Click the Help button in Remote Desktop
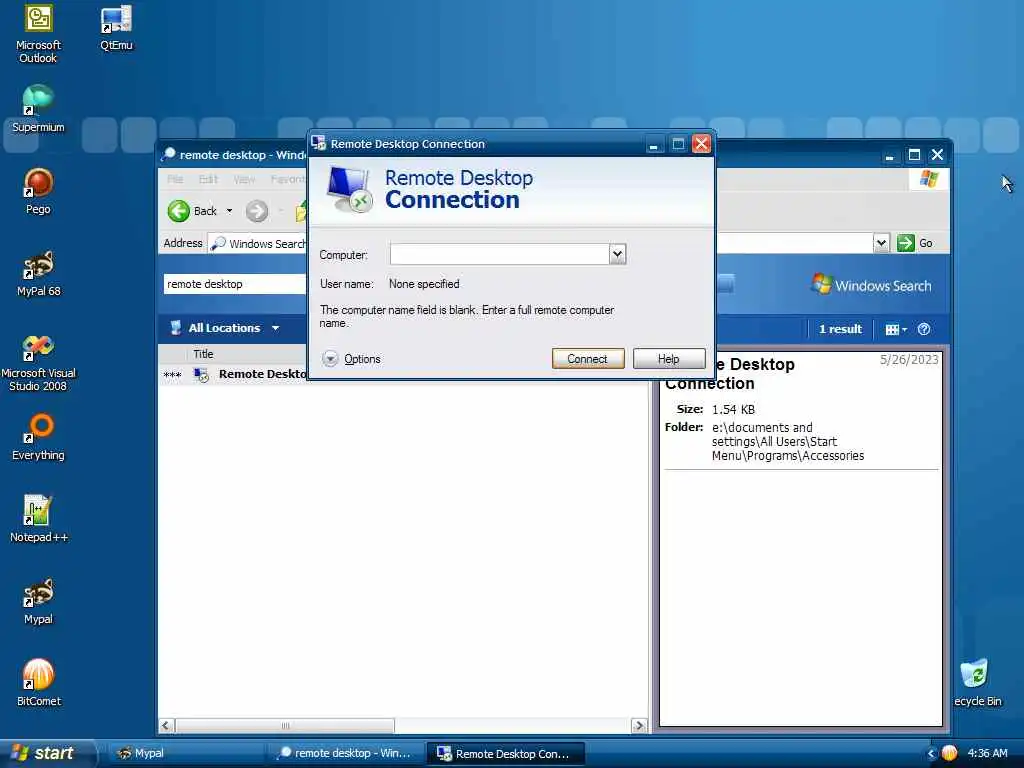The height and width of the screenshot is (768, 1024). point(669,359)
